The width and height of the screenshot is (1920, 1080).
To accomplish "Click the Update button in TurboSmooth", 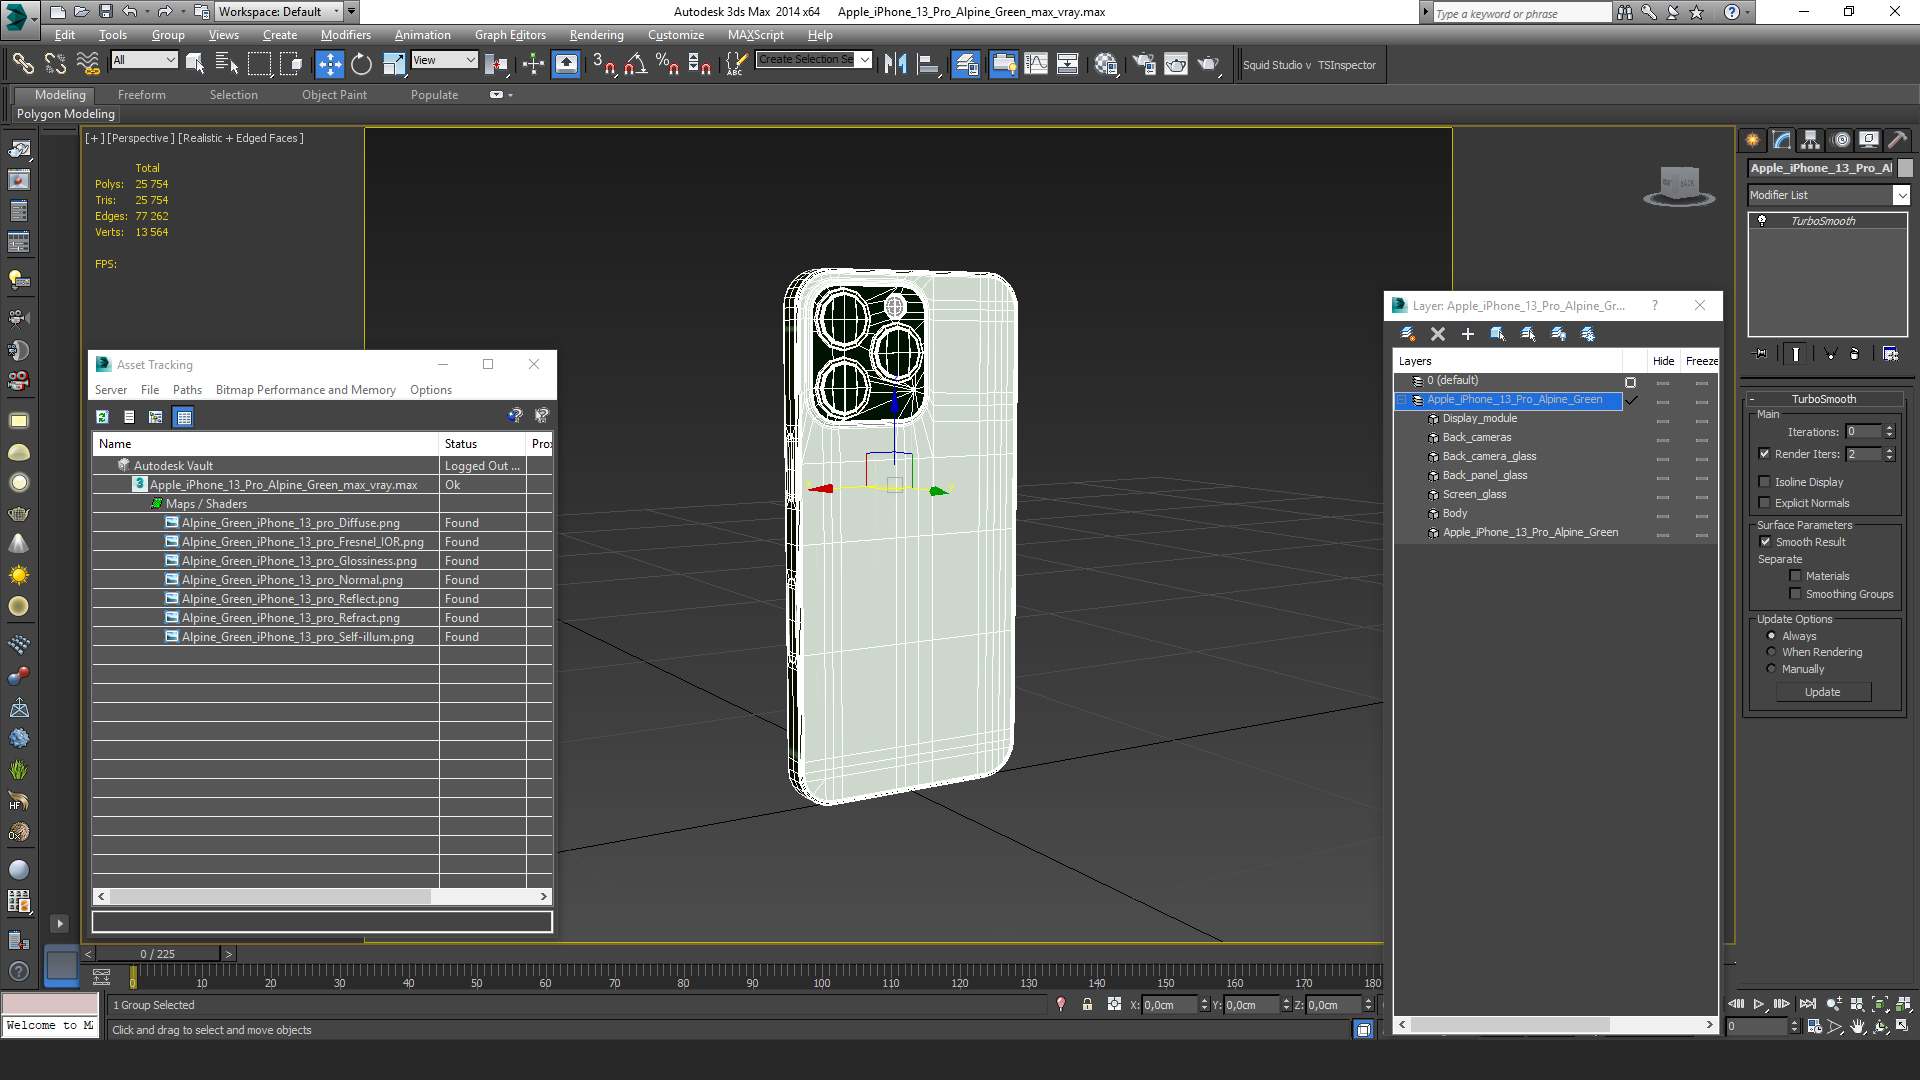I will coord(1823,692).
